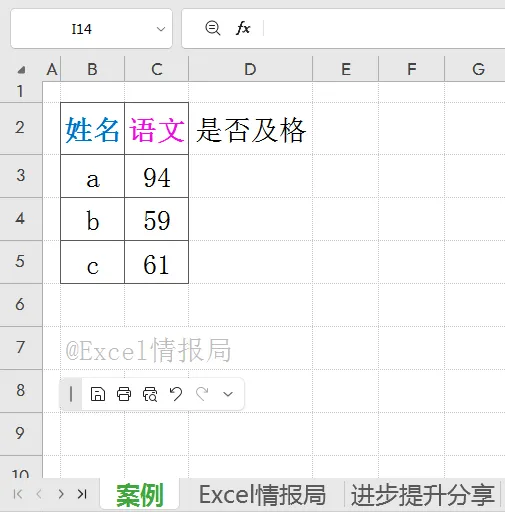The width and height of the screenshot is (505, 512).
Task: Open print preview from floating toolbar
Action: [x=150, y=394]
